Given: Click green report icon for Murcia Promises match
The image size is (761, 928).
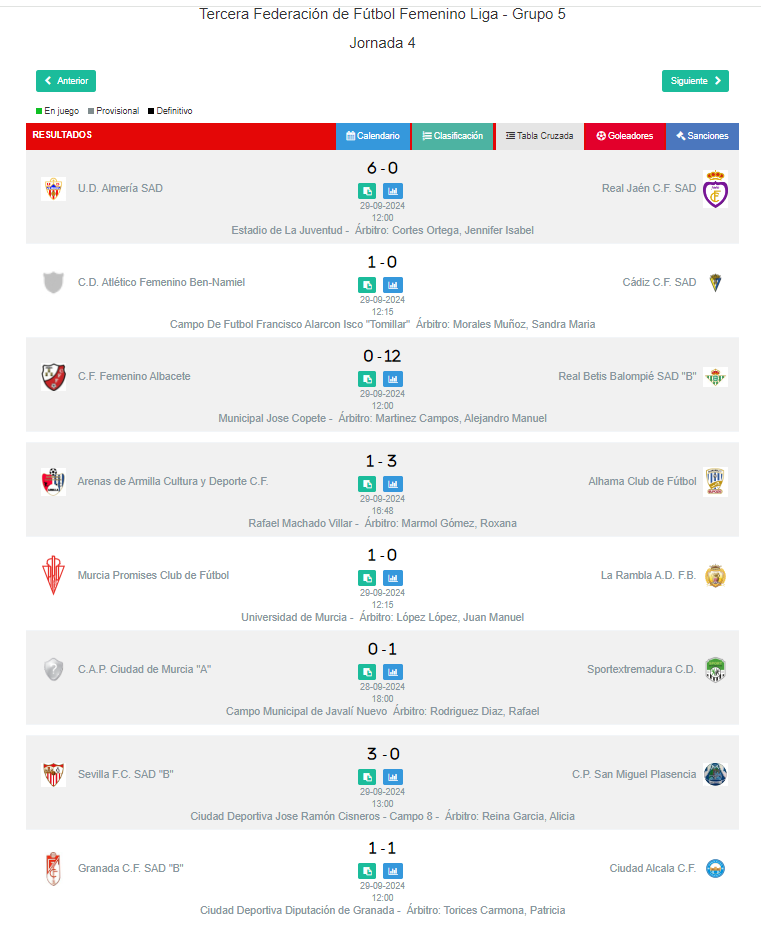Looking at the screenshot, I should [368, 578].
